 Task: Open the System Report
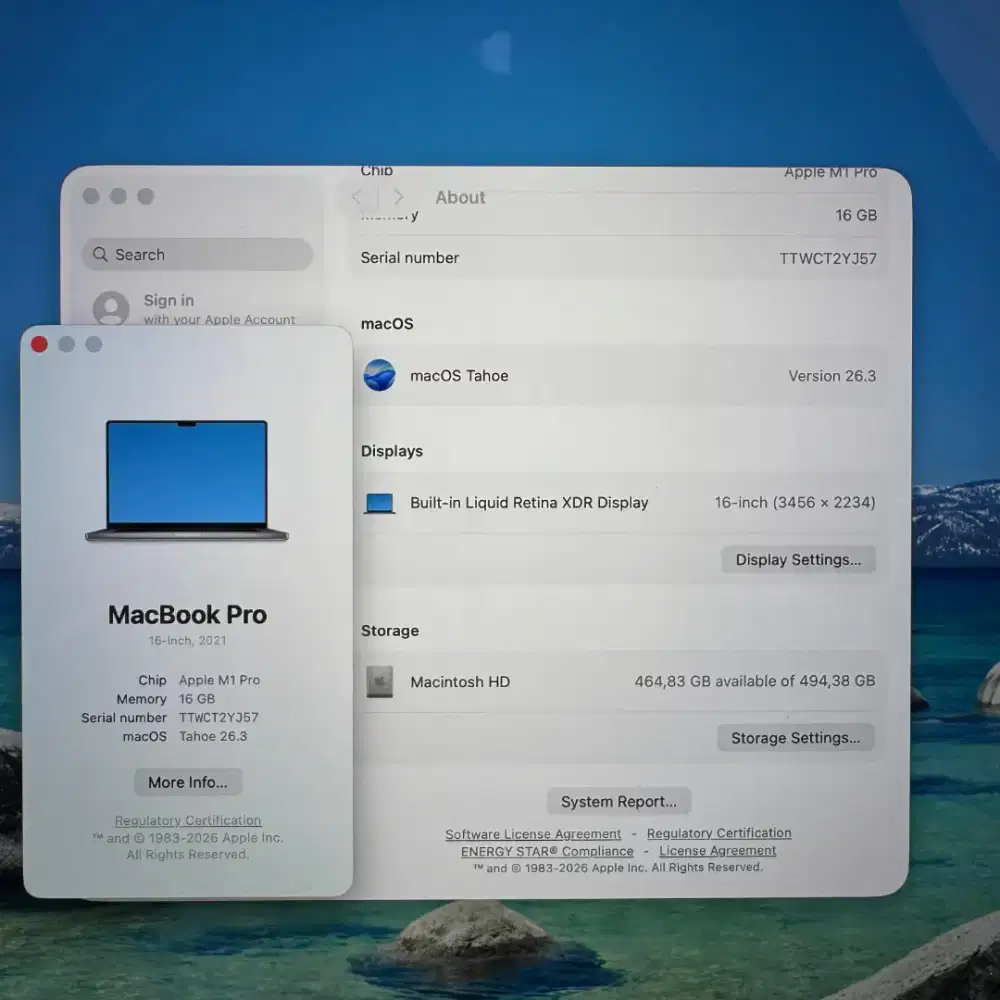click(x=618, y=801)
